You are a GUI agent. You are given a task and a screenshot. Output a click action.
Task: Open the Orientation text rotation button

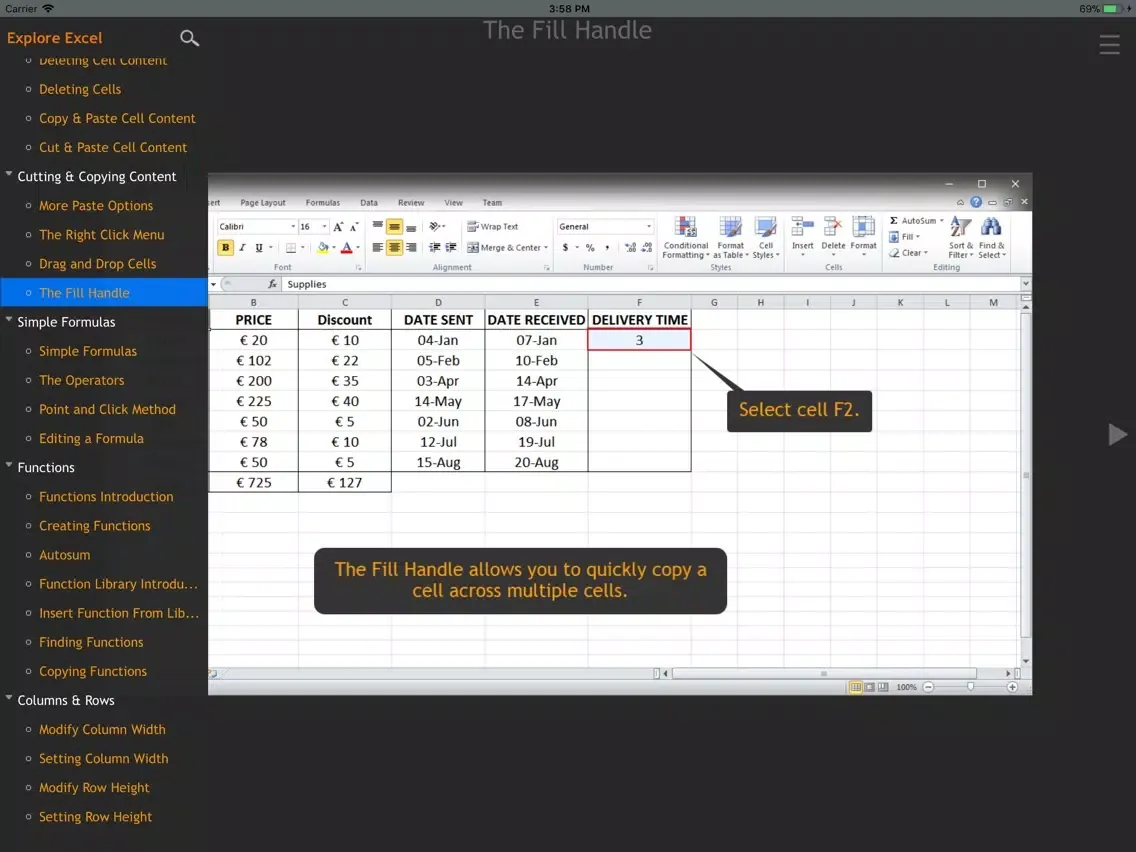[x=435, y=227]
